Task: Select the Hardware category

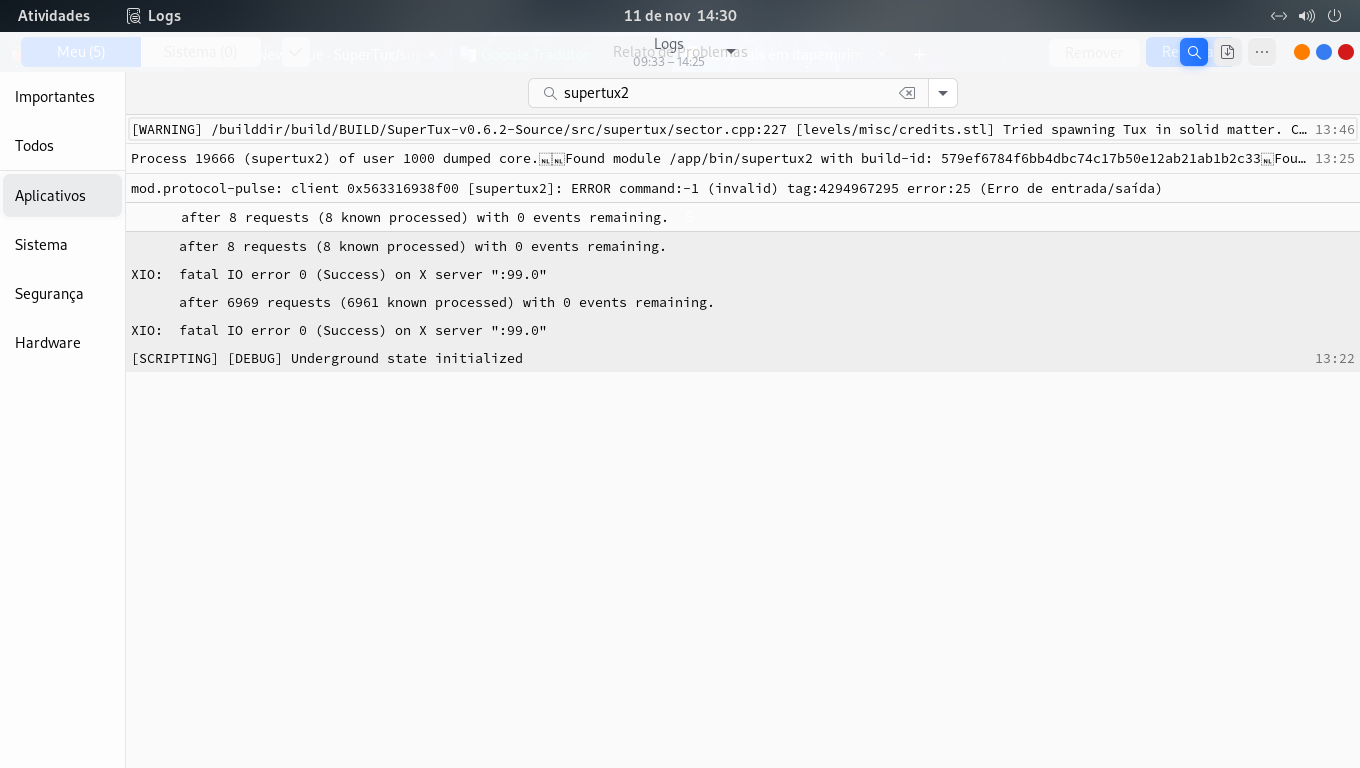Action: 62,343
